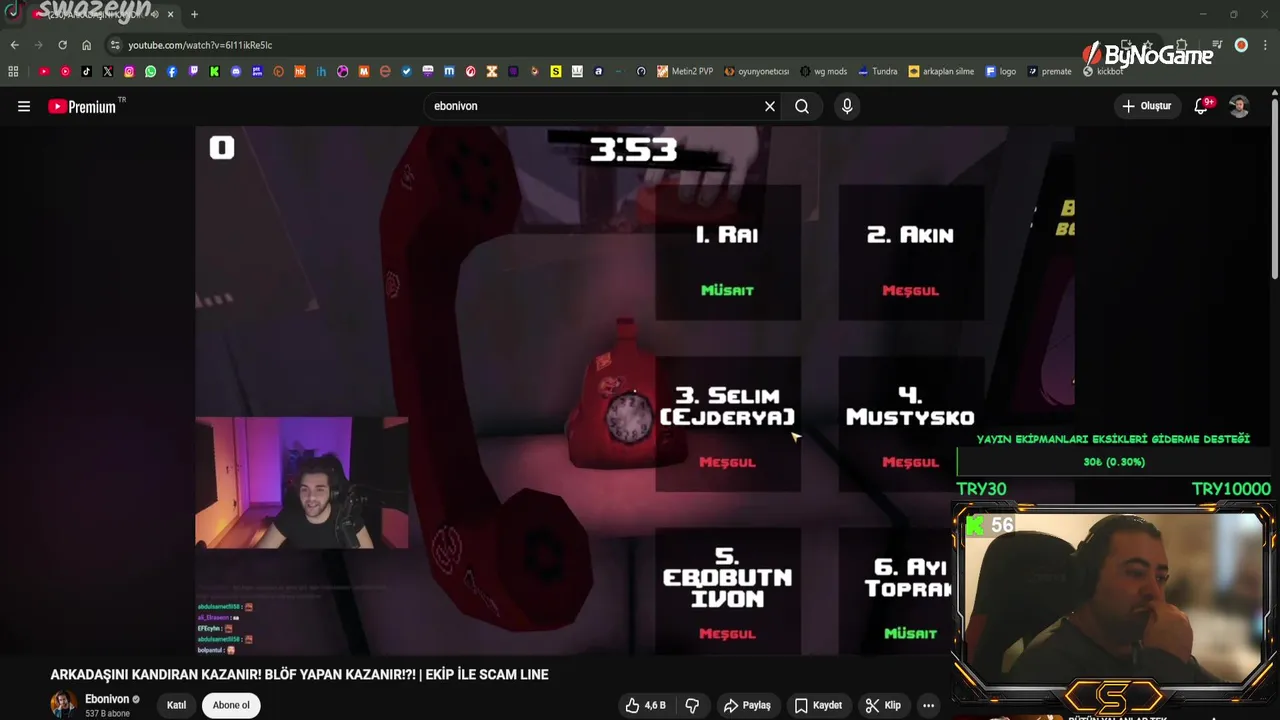Like the video (4,6 B)

645,705
